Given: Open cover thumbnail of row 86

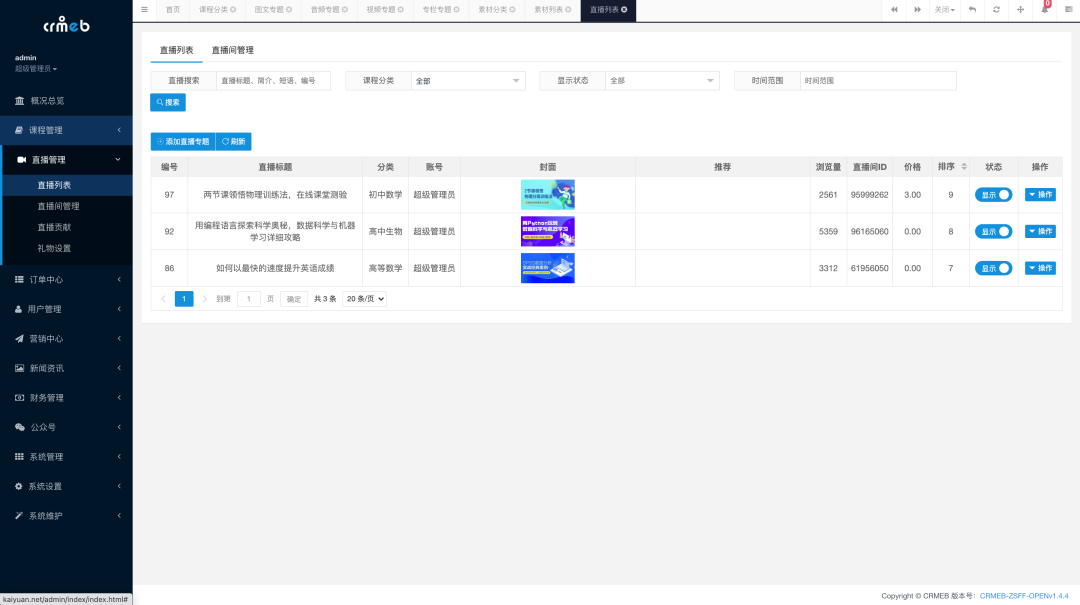Looking at the screenshot, I should click(x=548, y=268).
